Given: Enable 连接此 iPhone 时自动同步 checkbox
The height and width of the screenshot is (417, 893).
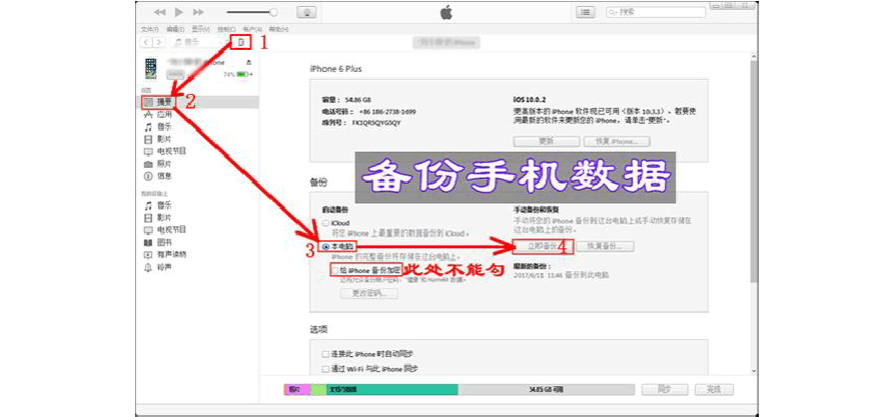Looking at the screenshot, I should click(326, 354).
